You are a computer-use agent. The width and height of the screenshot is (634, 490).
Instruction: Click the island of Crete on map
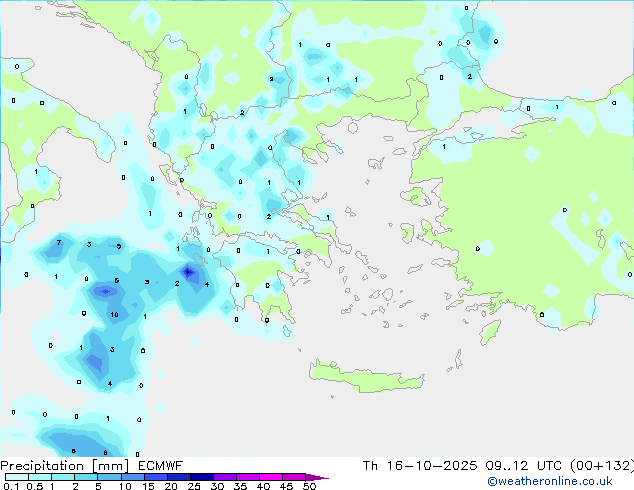pos(366,377)
